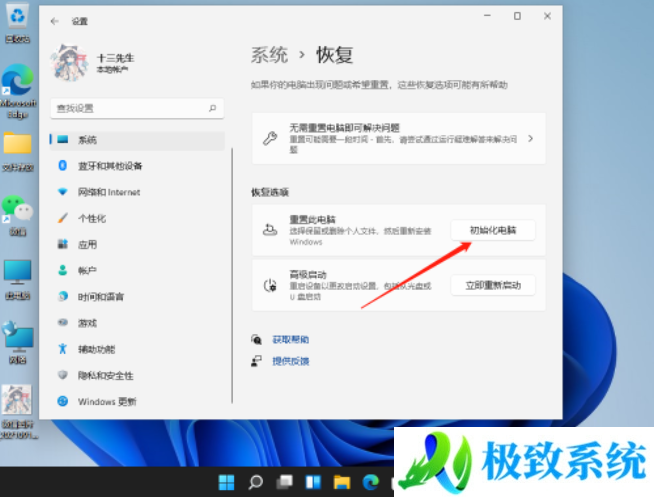Screen dimensions: 654x497
Task: Open the Windows Start button in taskbar
Action: point(226,482)
